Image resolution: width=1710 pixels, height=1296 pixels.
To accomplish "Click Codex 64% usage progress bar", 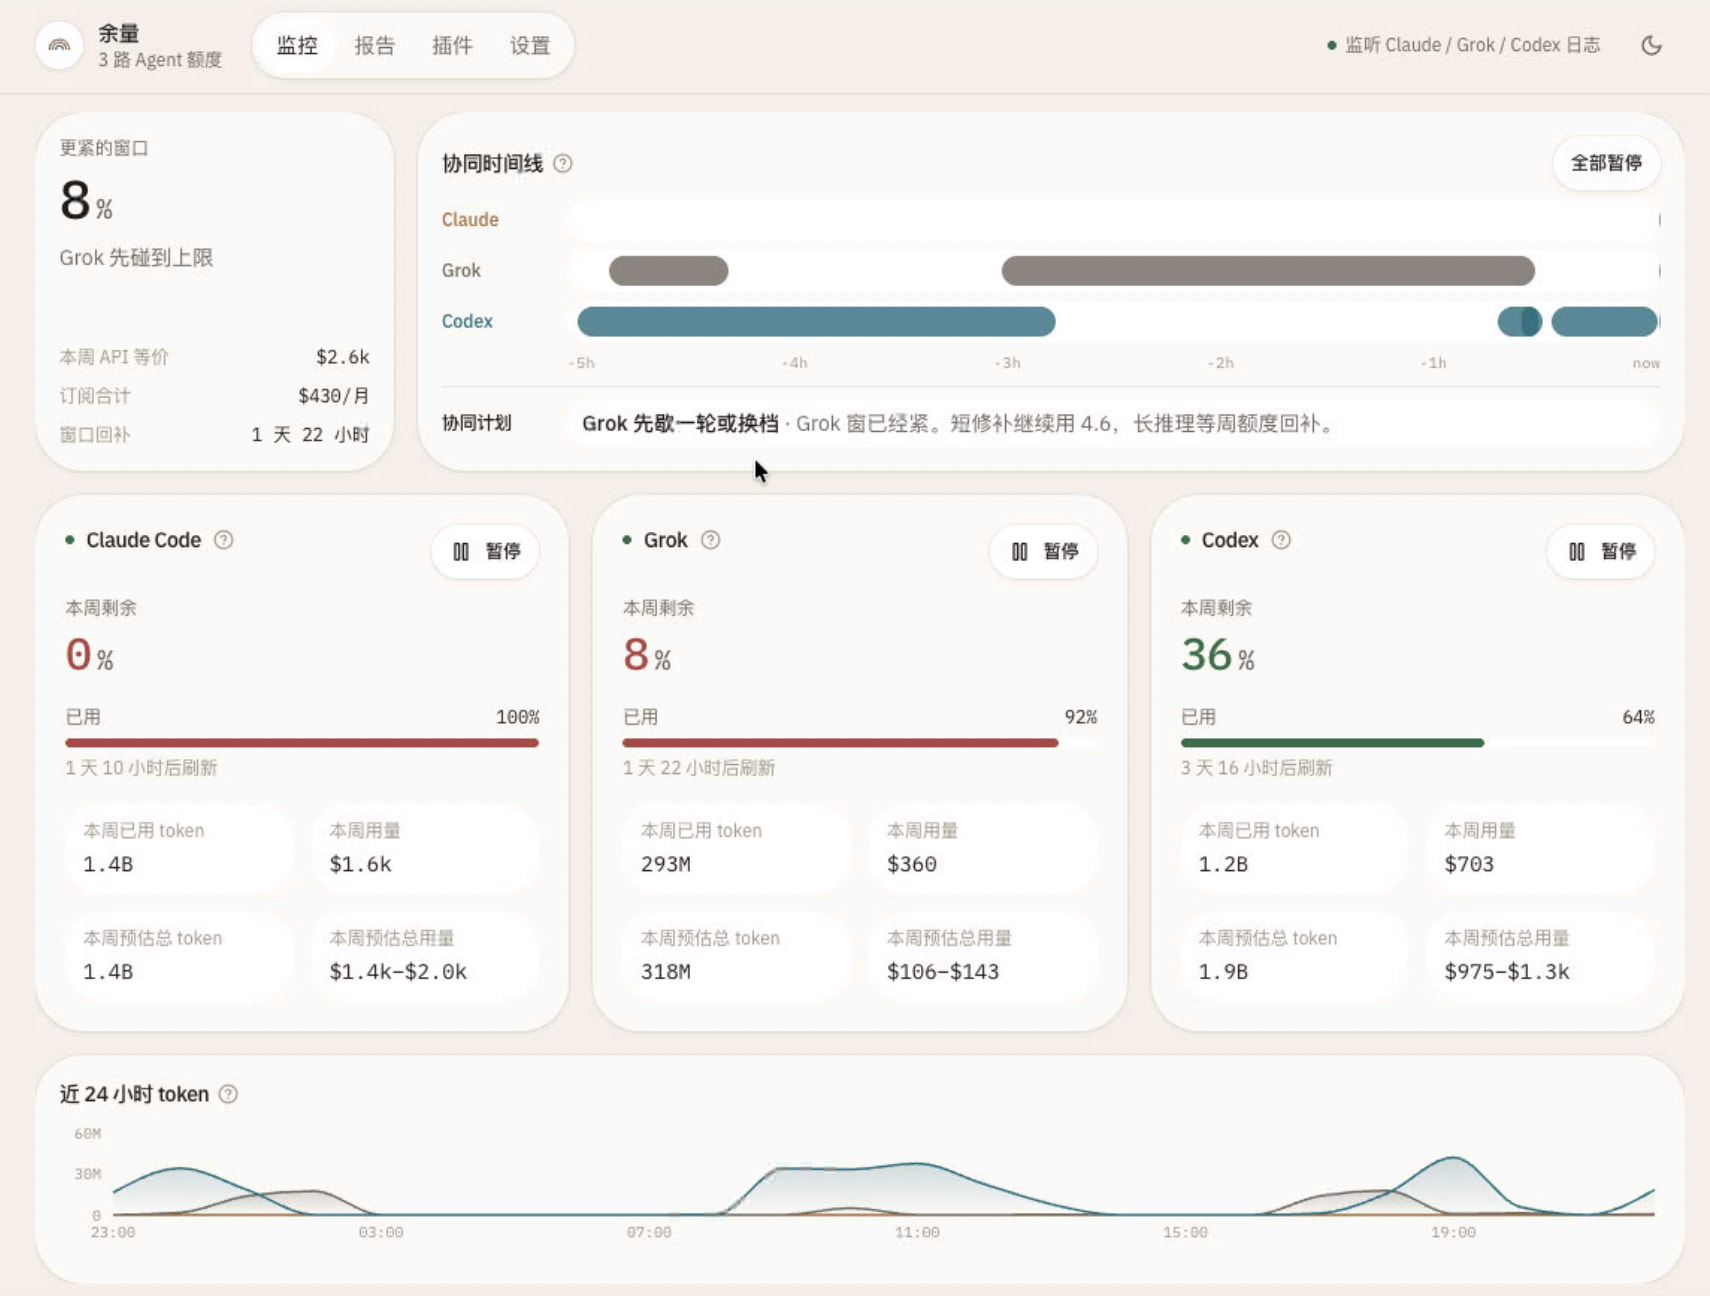I will [x=1417, y=743].
